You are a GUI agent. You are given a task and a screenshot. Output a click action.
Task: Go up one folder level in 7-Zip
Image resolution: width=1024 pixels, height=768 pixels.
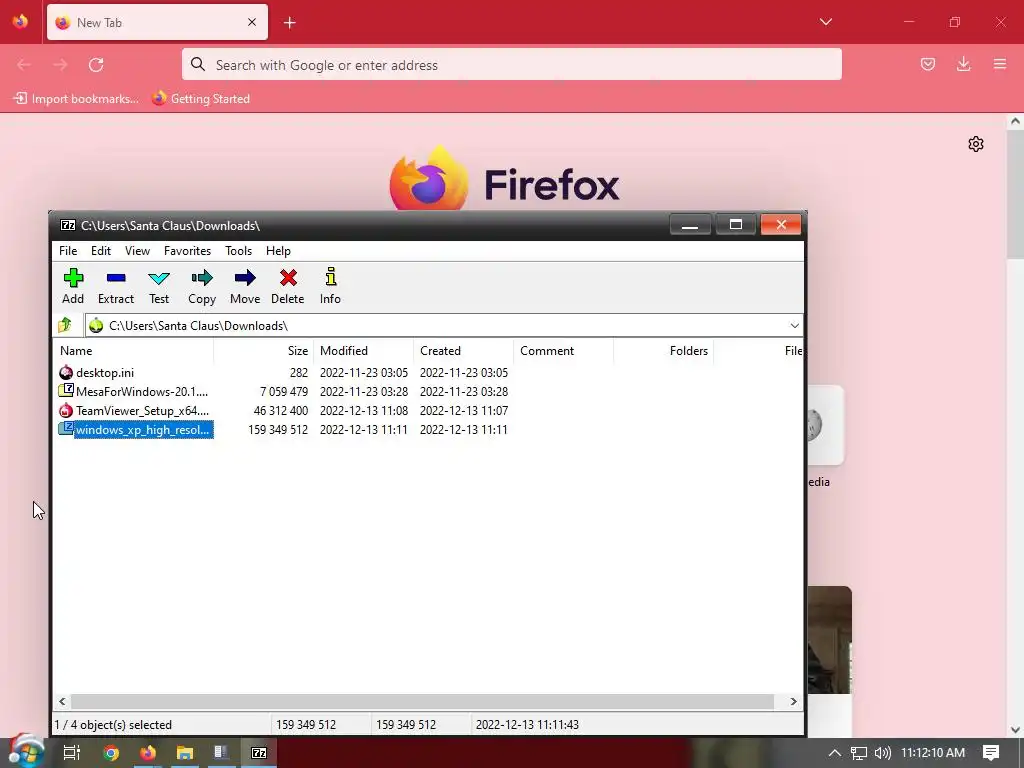[x=65, y=325]
